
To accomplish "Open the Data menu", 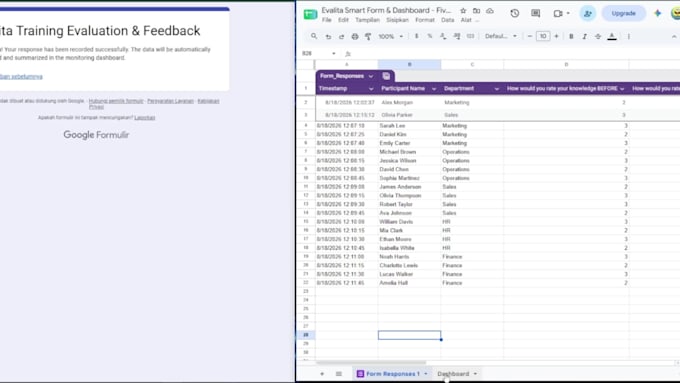I will click(448, 20).
